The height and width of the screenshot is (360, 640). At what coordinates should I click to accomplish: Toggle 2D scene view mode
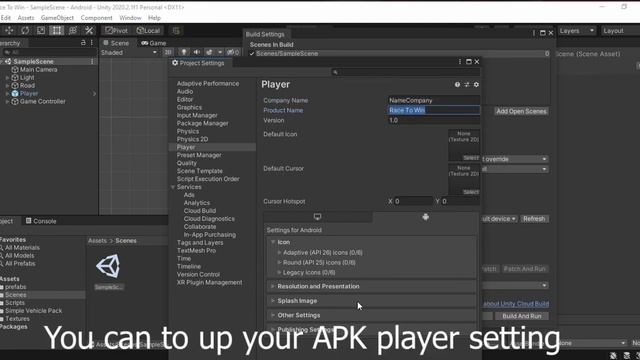click(168, 52)
